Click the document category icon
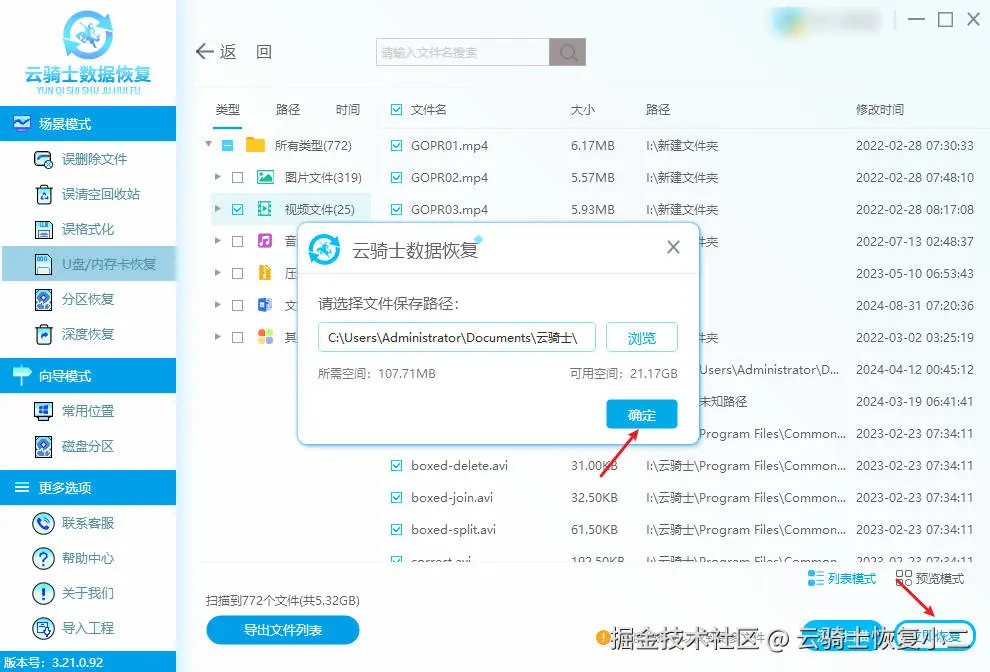Viewport: 990px width, 672px height. 265,305
